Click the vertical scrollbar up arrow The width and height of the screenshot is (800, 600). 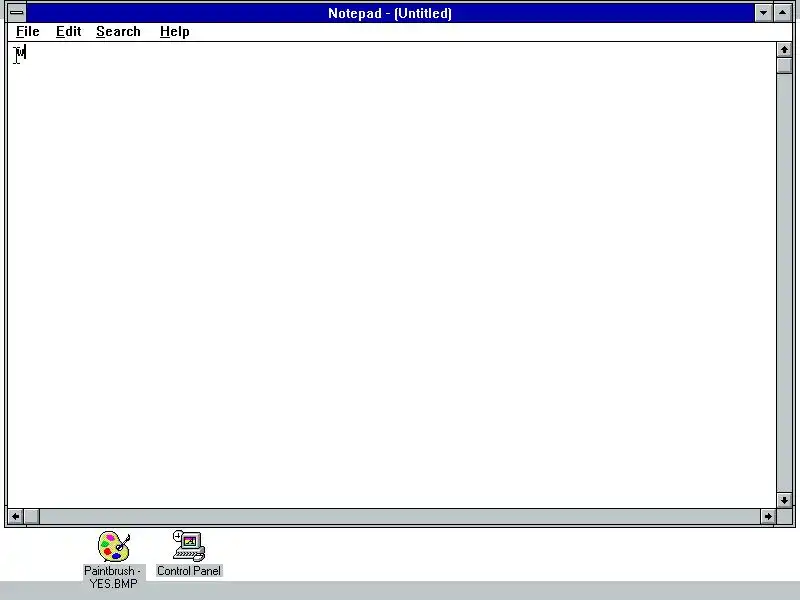coord(784,50)
